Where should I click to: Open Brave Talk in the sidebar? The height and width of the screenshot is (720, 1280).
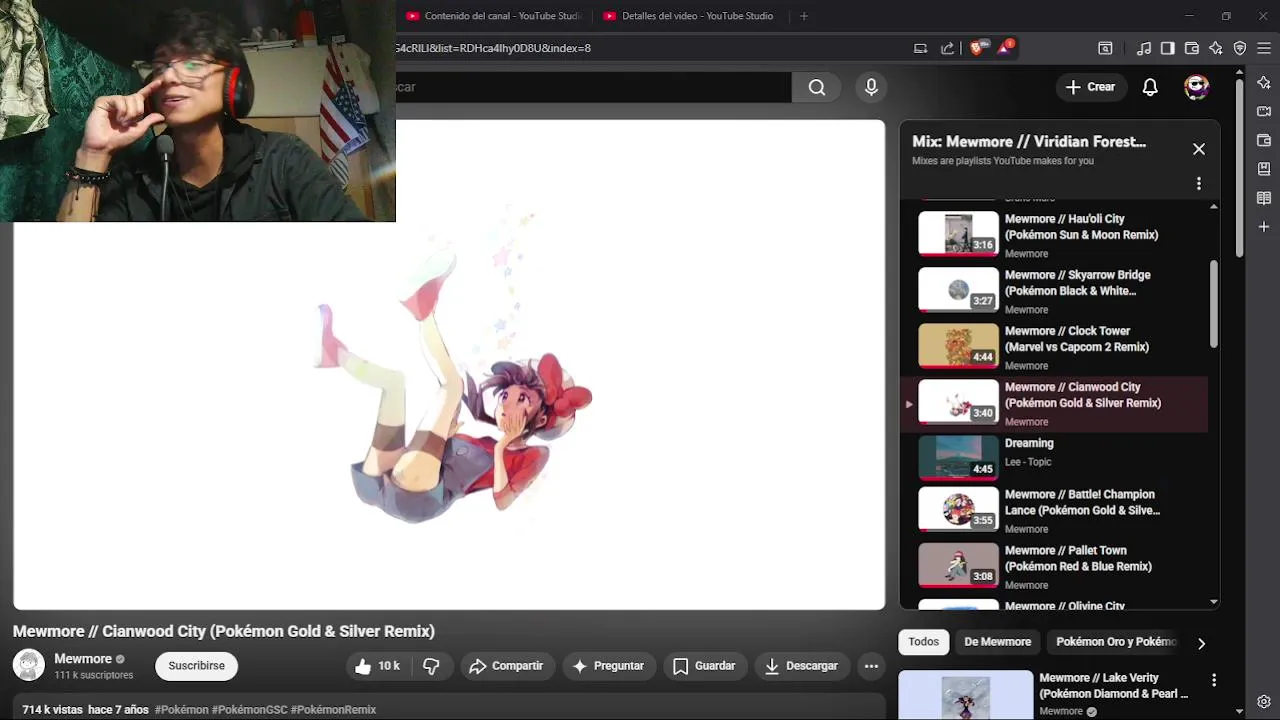tap(1264, 111)
